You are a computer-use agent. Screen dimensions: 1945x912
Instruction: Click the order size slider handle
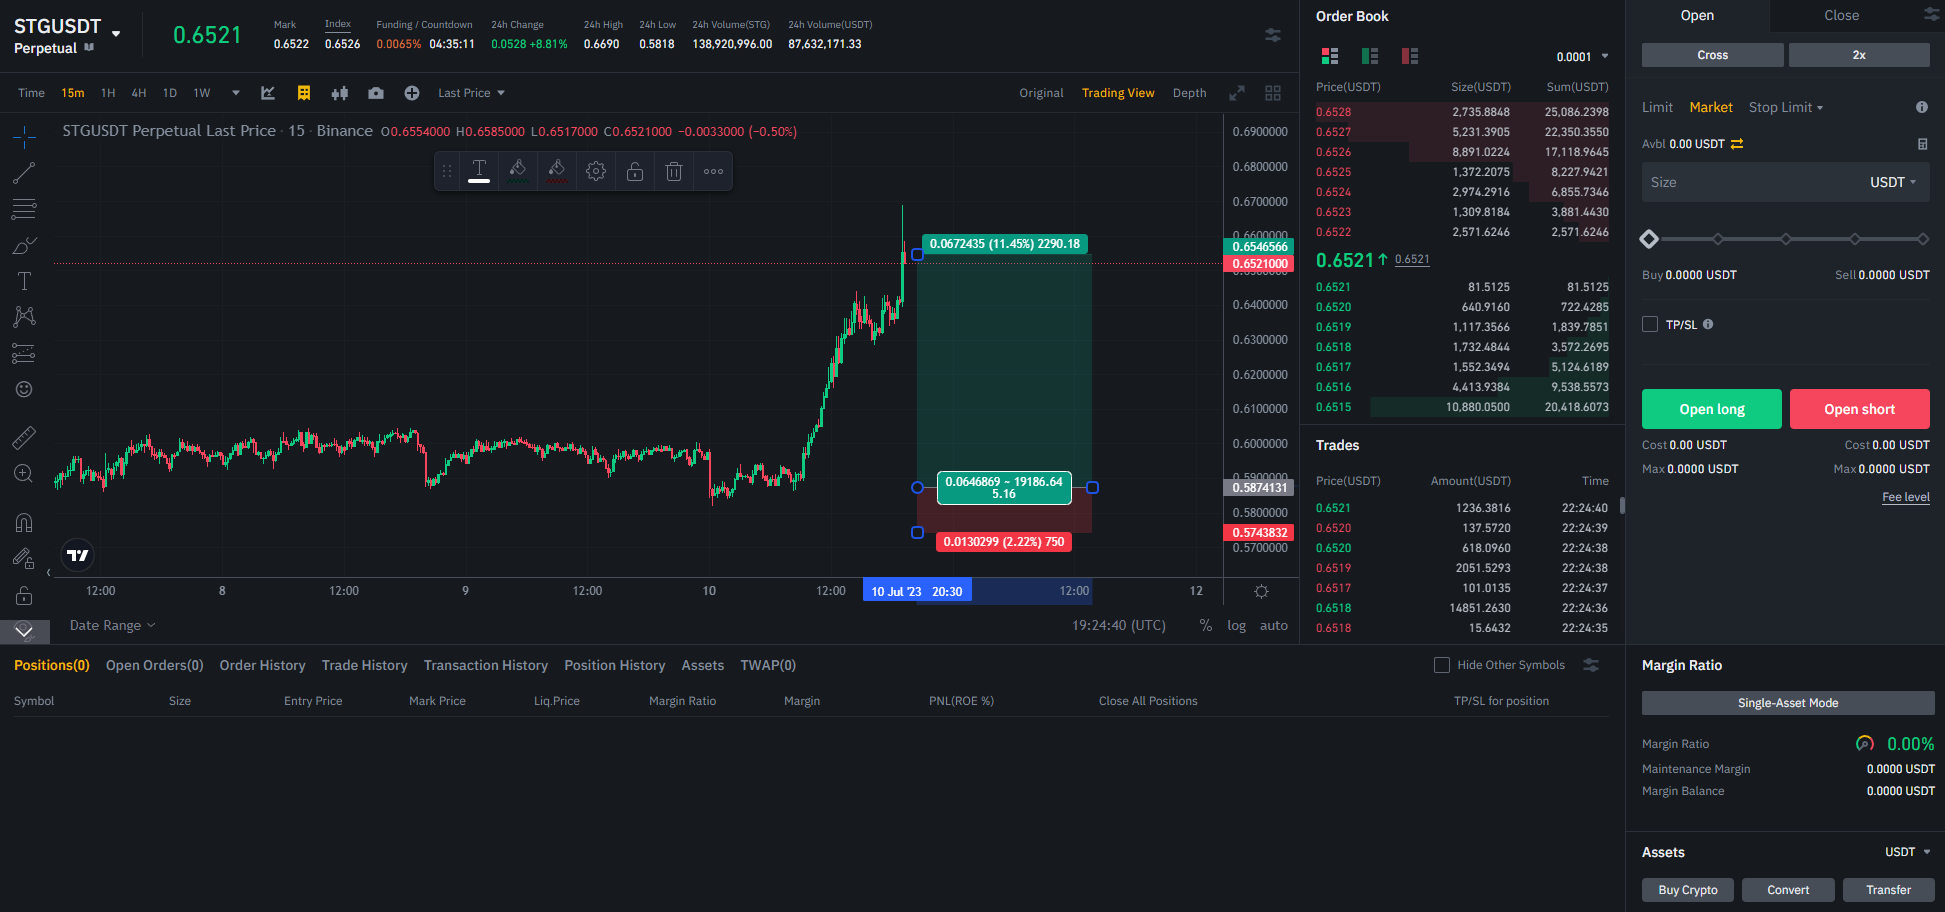click(1650, 239)
